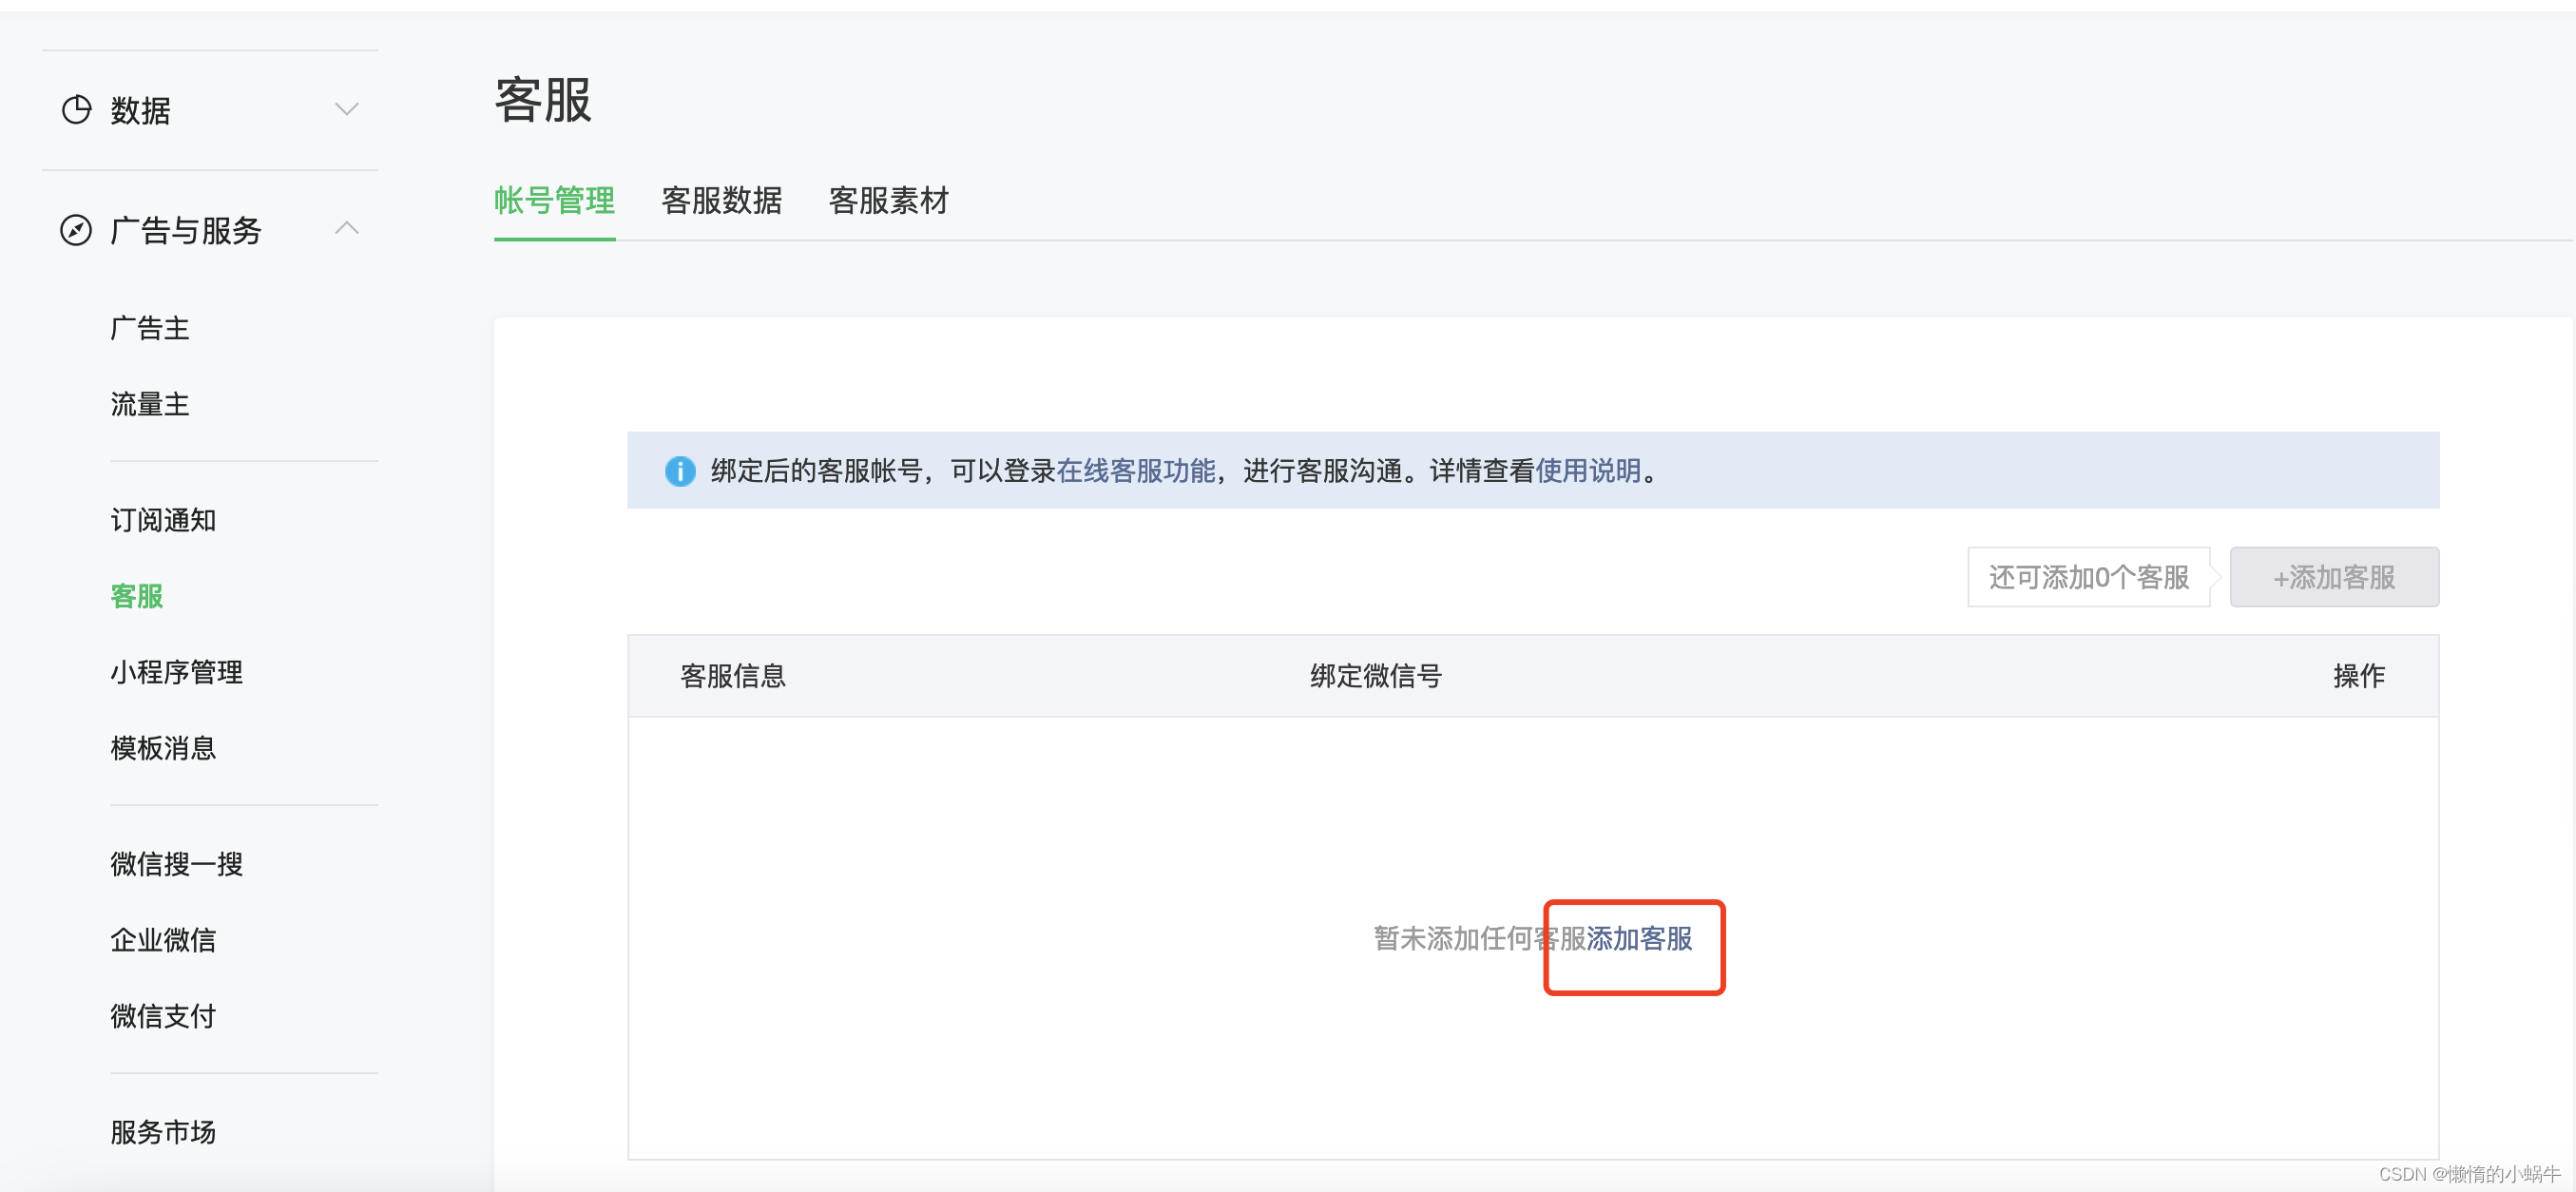Click the pie chart icon beside 数据
2576x1192 pixels.
76,110
